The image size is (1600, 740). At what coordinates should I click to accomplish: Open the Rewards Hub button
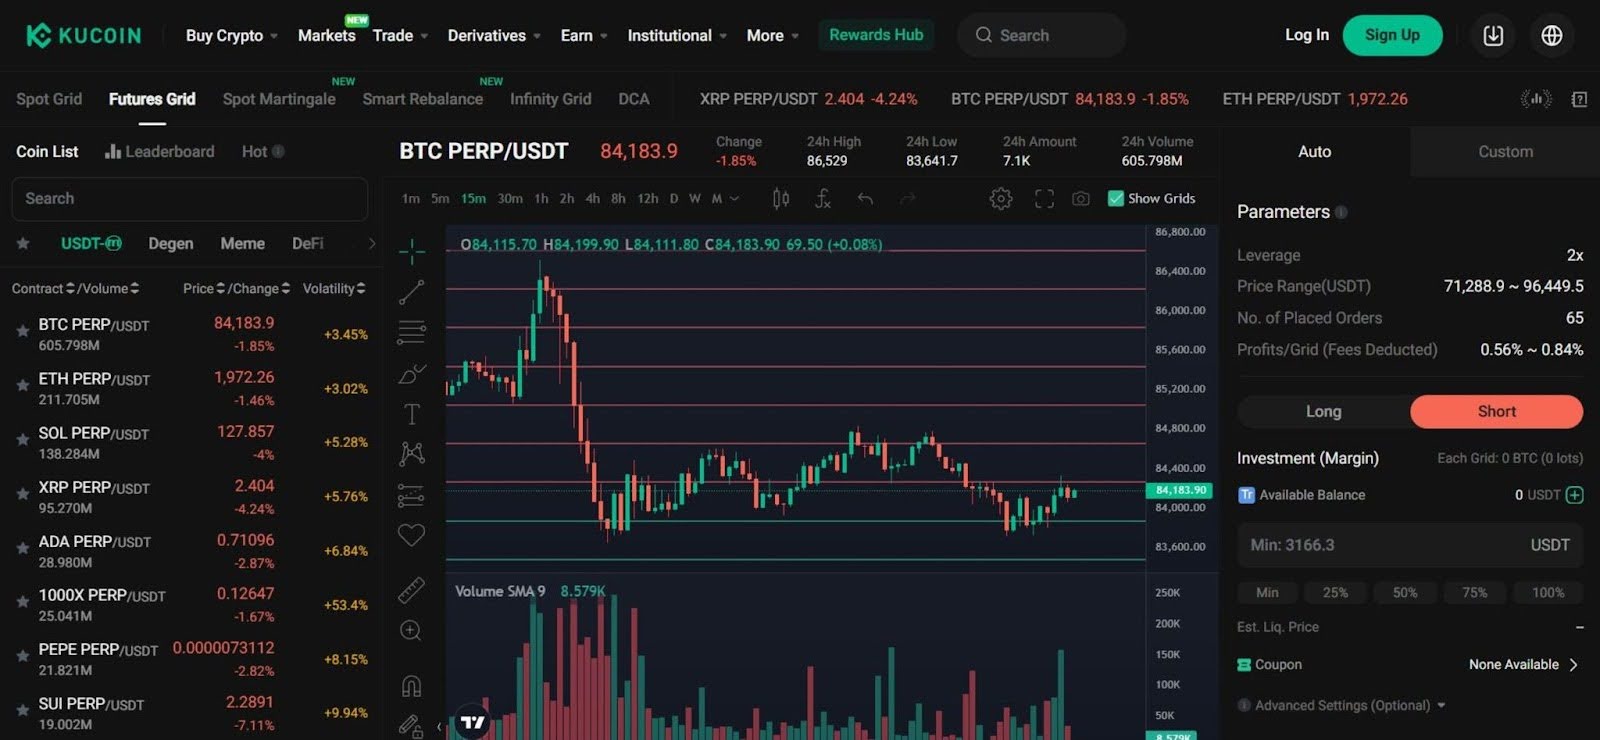(876, 35)
